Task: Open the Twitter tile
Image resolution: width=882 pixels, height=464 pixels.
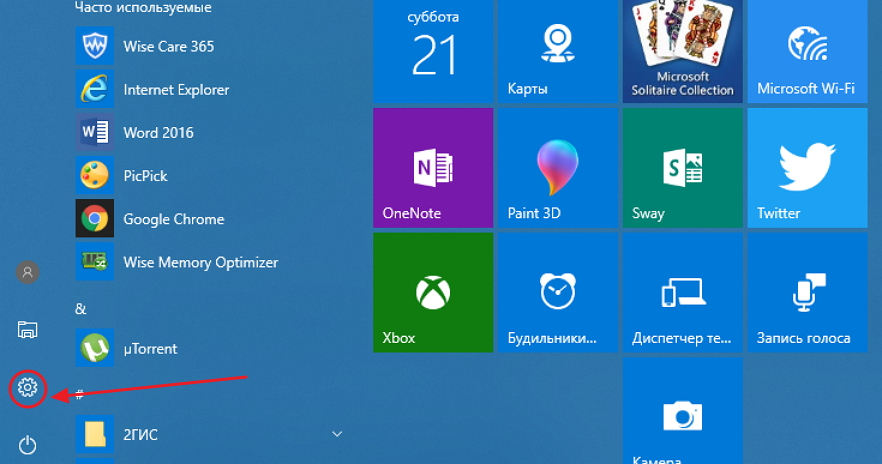Action: (808, 168)
